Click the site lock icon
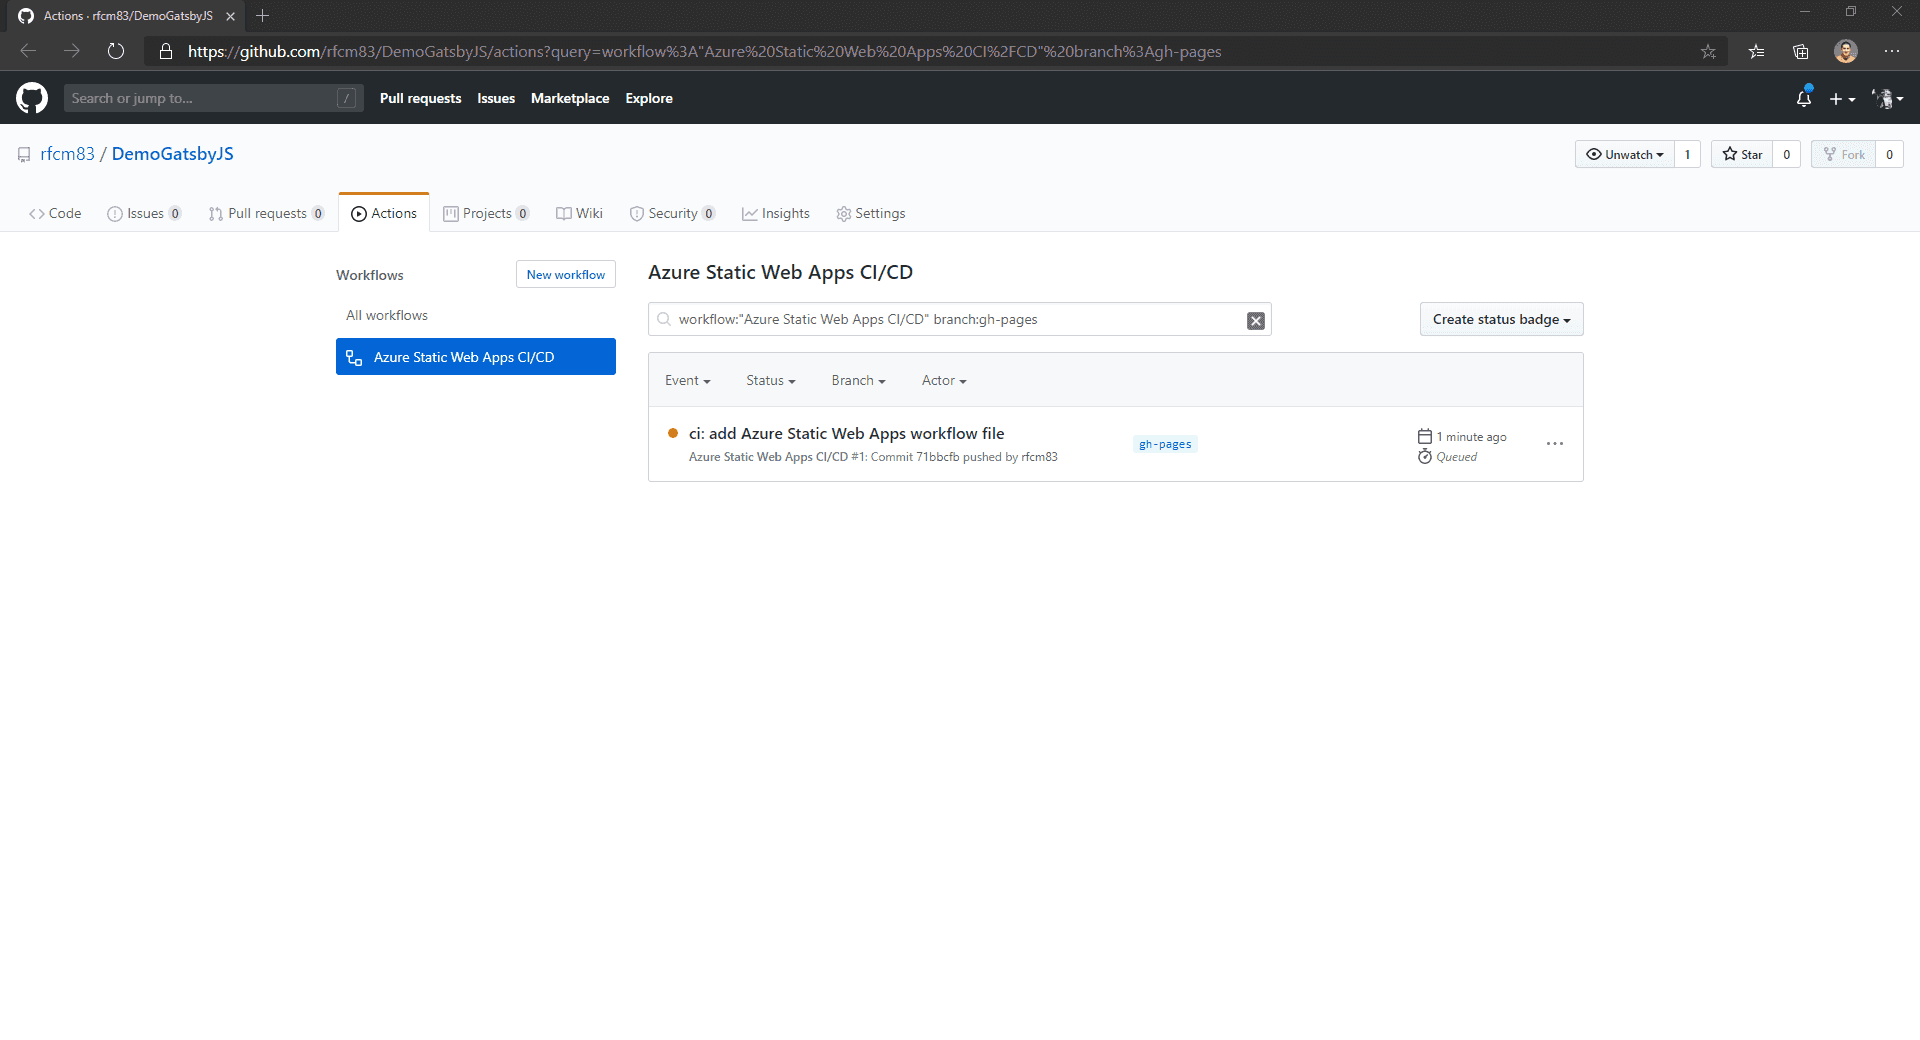1920x1040 pixels. click(x=166, y=51)
